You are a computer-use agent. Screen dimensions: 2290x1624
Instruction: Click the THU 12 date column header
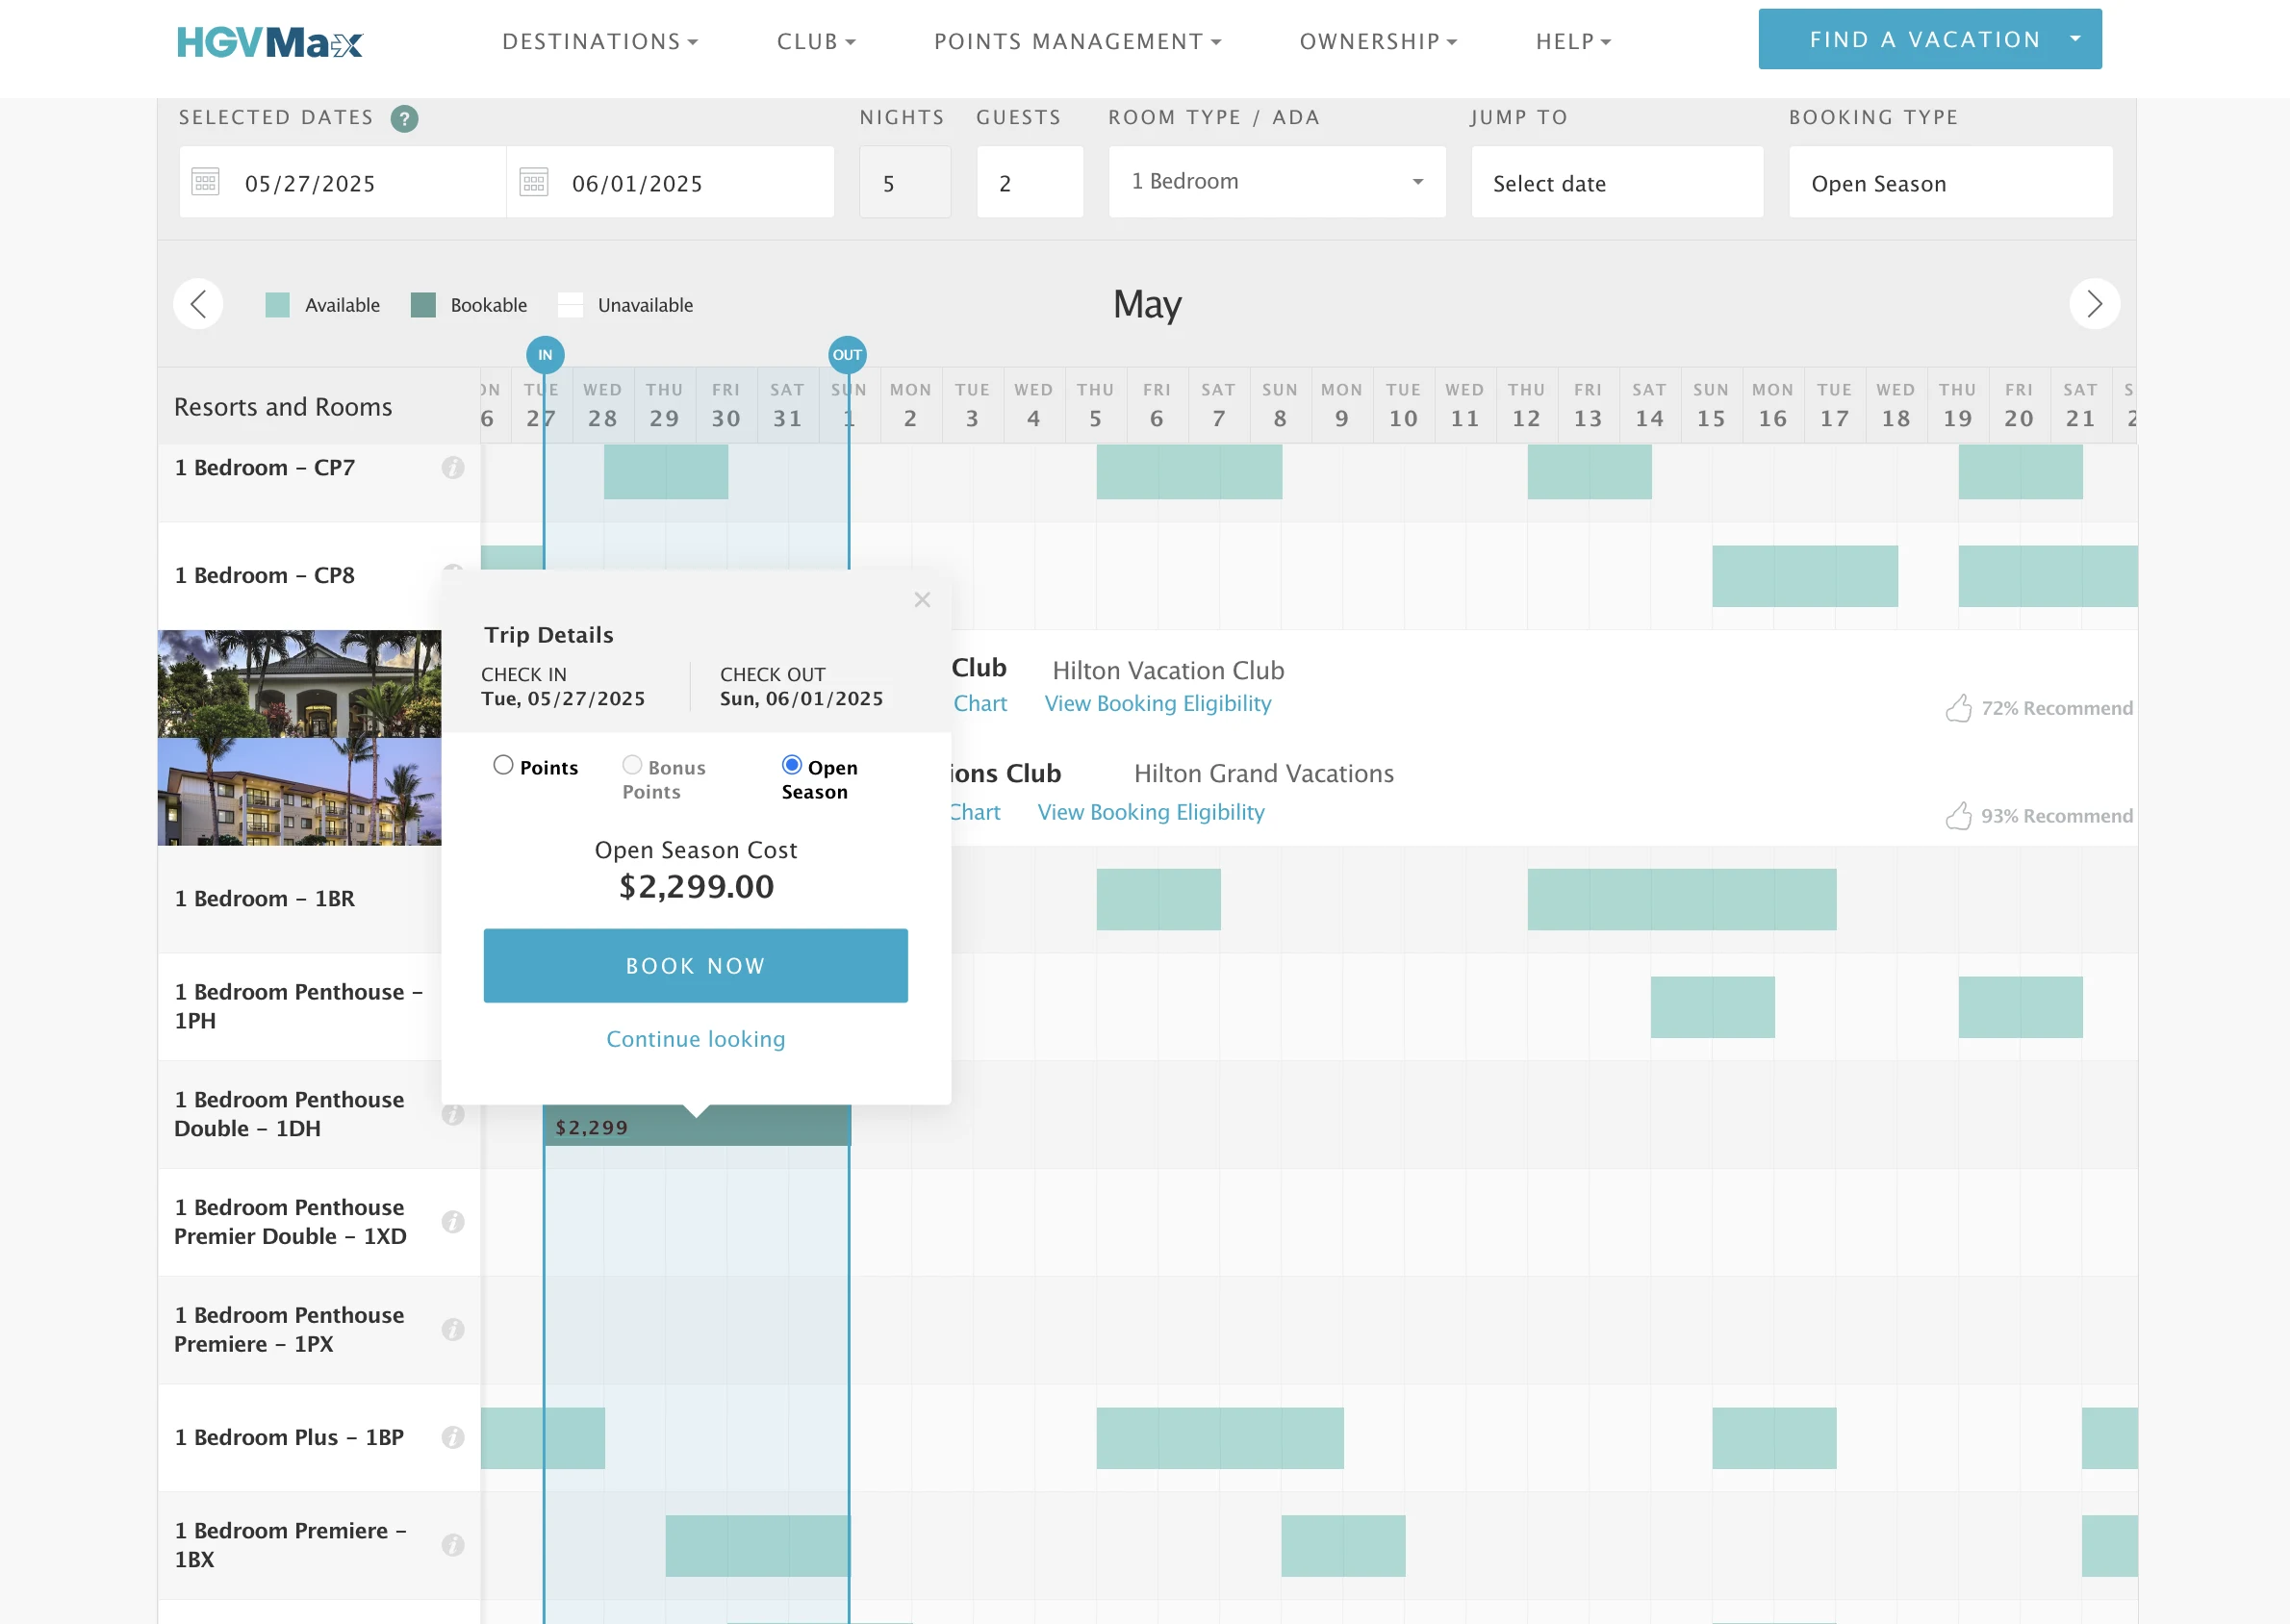1527,405
